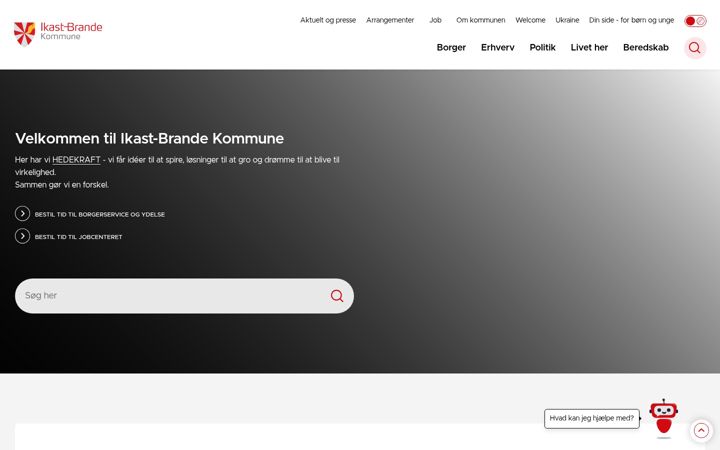Click the Velkommen til Ikast-Brande Kommune heading
This screenshot has width=720, height=450.
click(150, 138)
